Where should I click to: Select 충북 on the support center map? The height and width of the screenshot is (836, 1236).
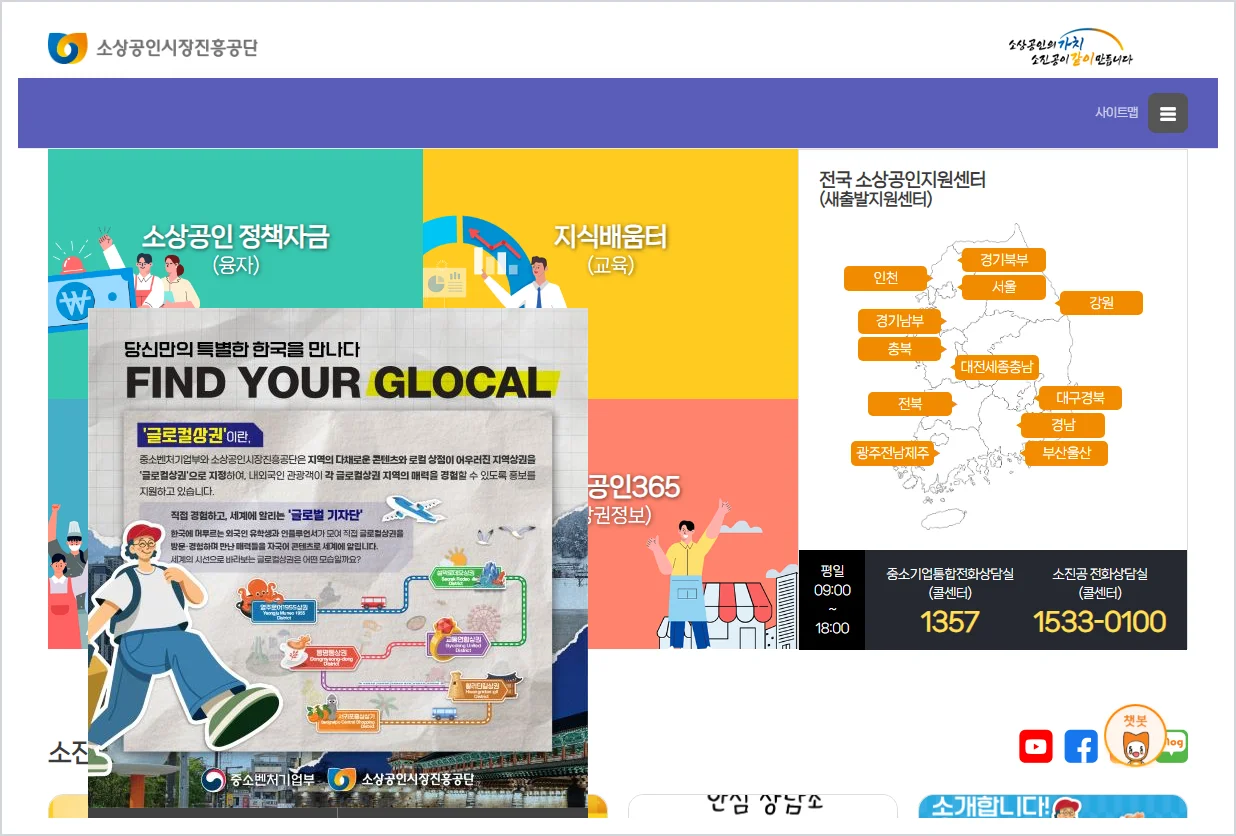[900, 349]
